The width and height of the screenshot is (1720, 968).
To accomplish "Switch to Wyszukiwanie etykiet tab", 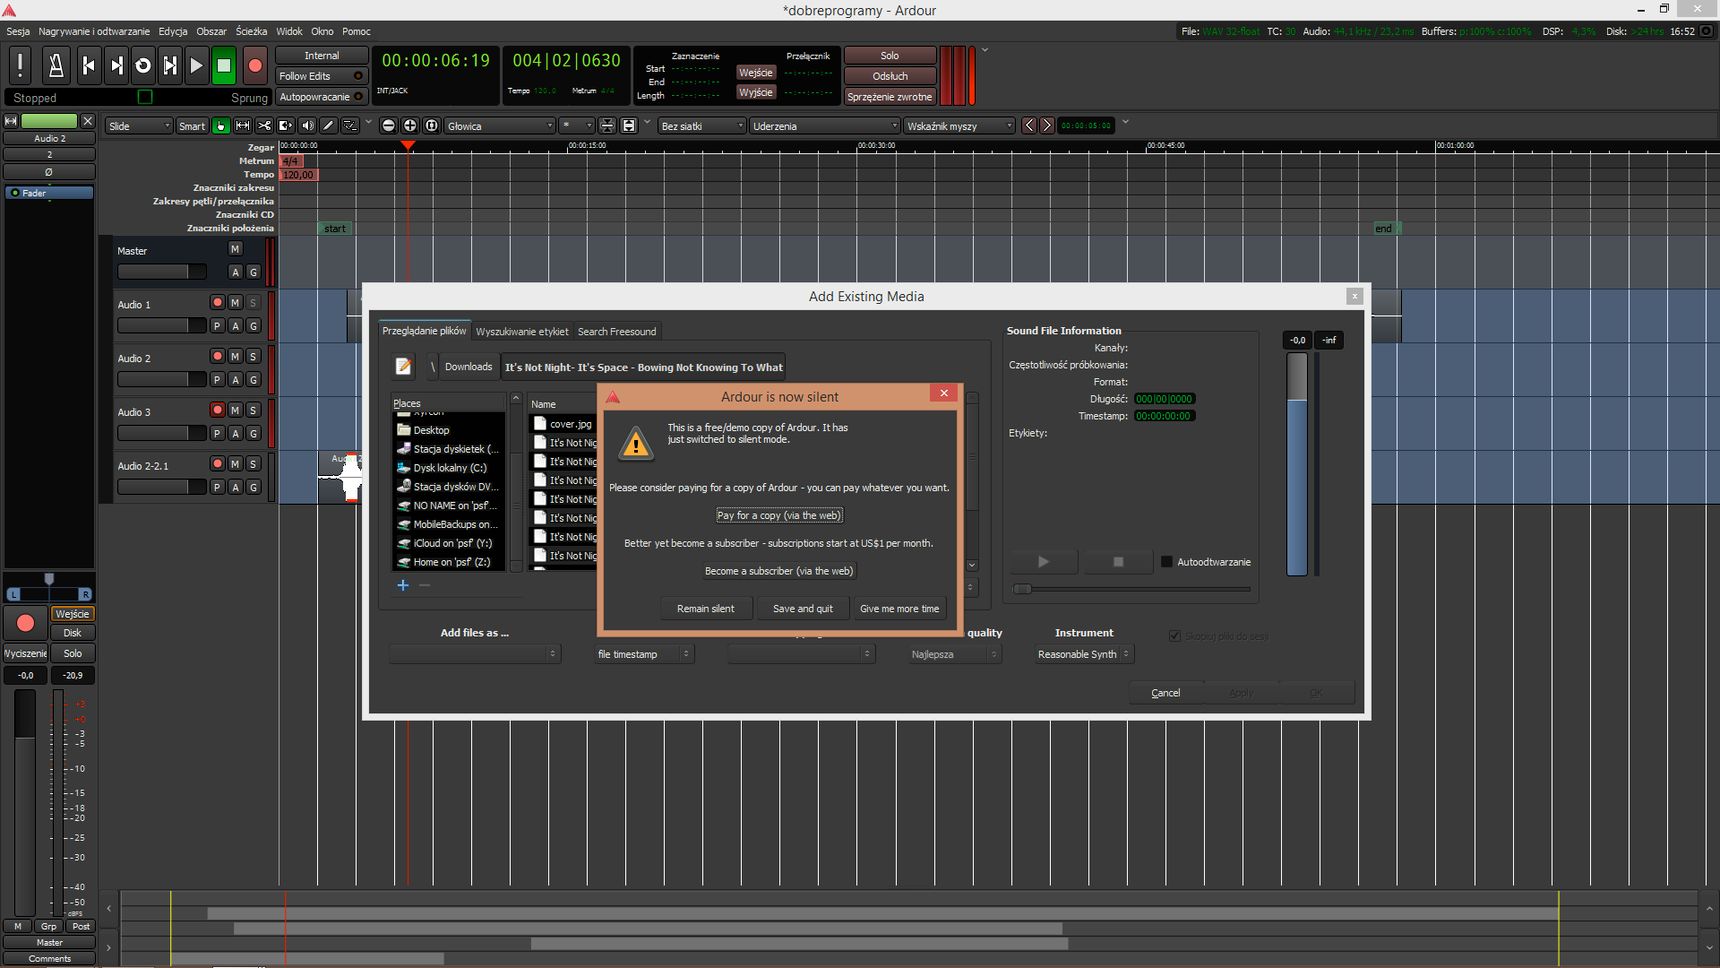I will [x=522, y=332].
